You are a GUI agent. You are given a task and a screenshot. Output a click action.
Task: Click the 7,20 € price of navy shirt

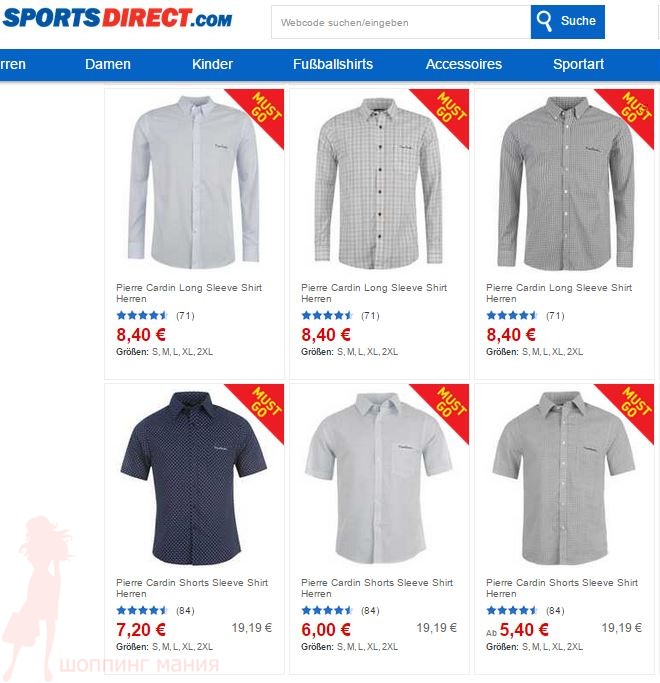click(141, 629)
